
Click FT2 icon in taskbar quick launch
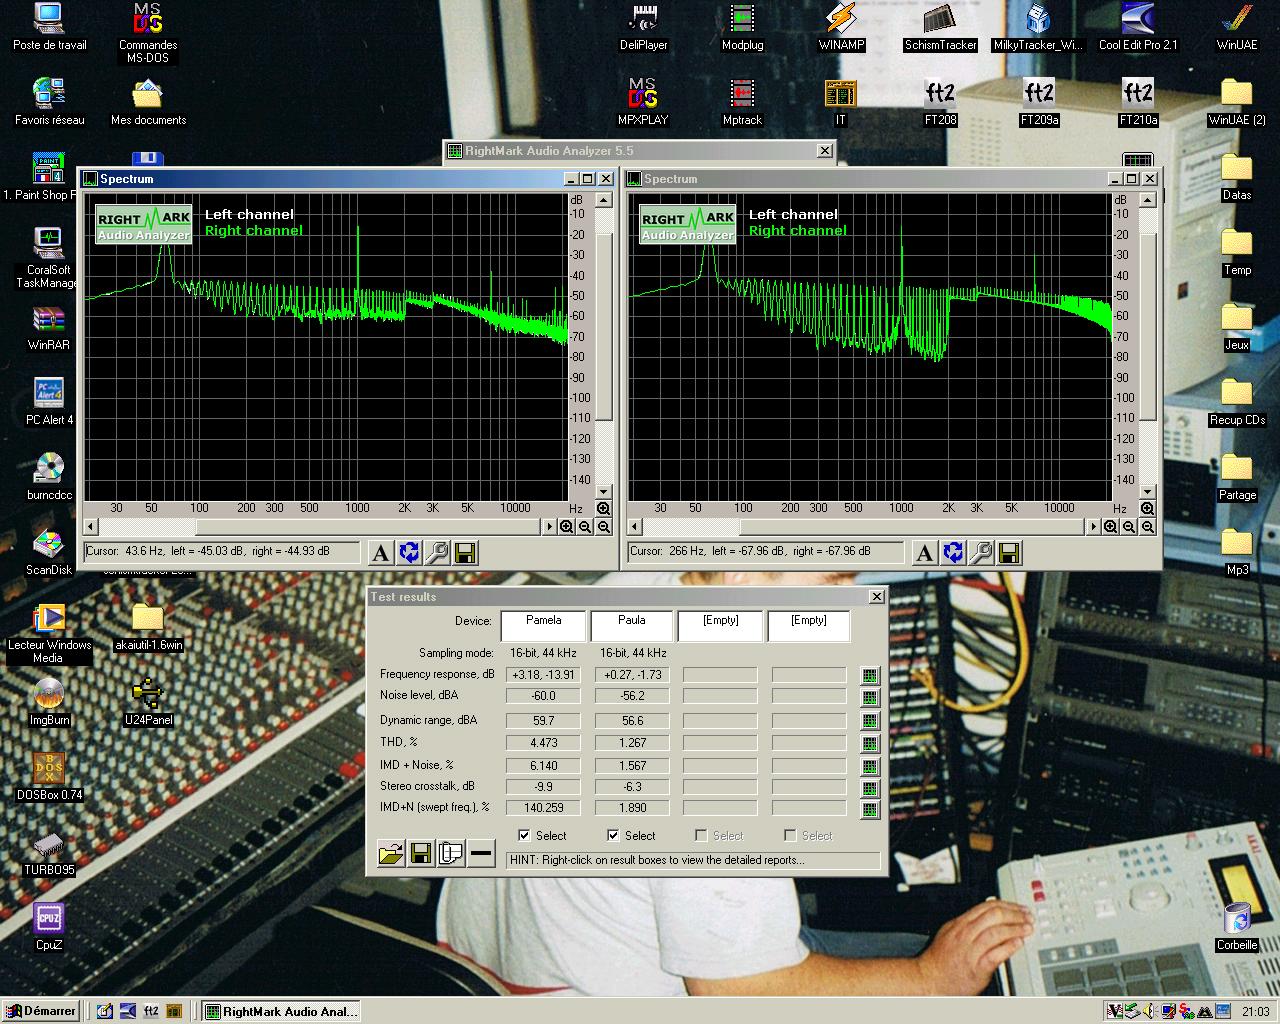(152, 1011)
